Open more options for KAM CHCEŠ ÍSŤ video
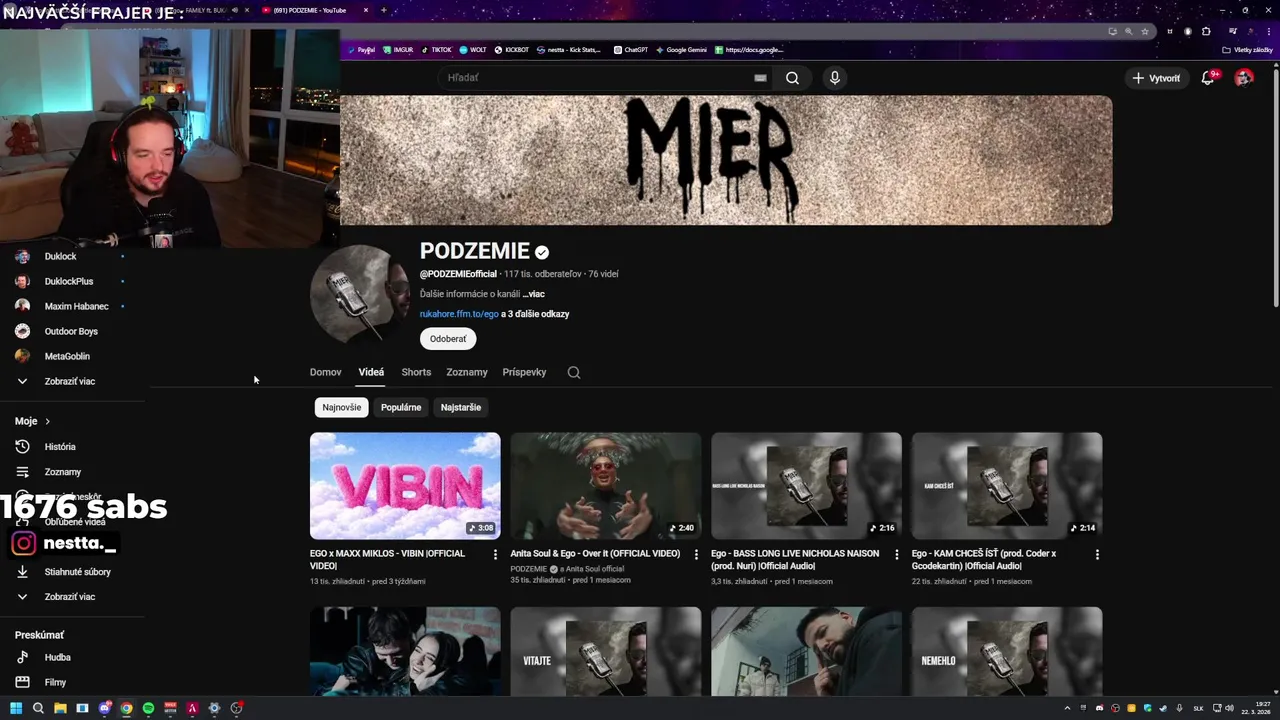The image size is (1280, 720). tap(1097, 554)
